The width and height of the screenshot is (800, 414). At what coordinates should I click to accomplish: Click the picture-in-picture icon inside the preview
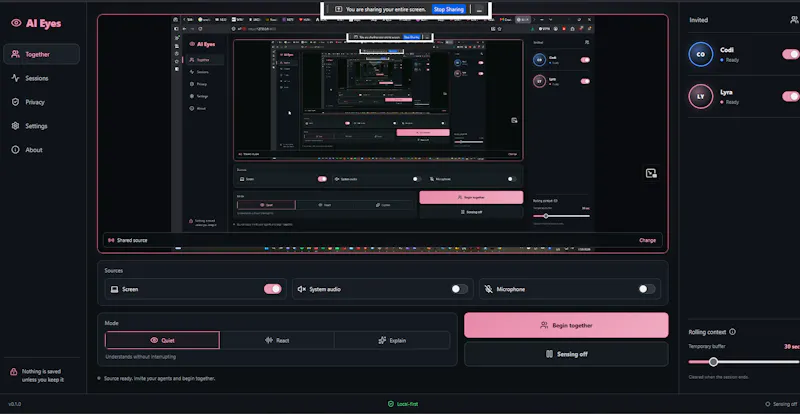(514, 120)
